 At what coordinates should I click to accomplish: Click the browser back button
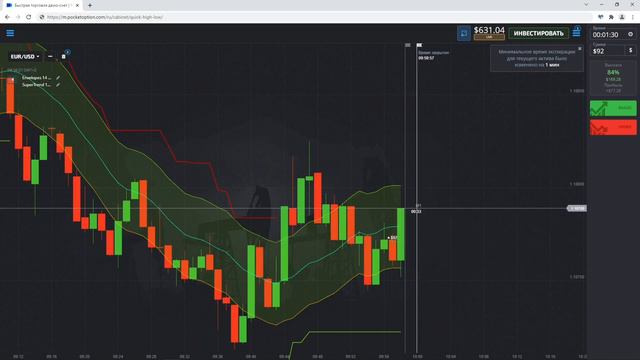(7, 17)
